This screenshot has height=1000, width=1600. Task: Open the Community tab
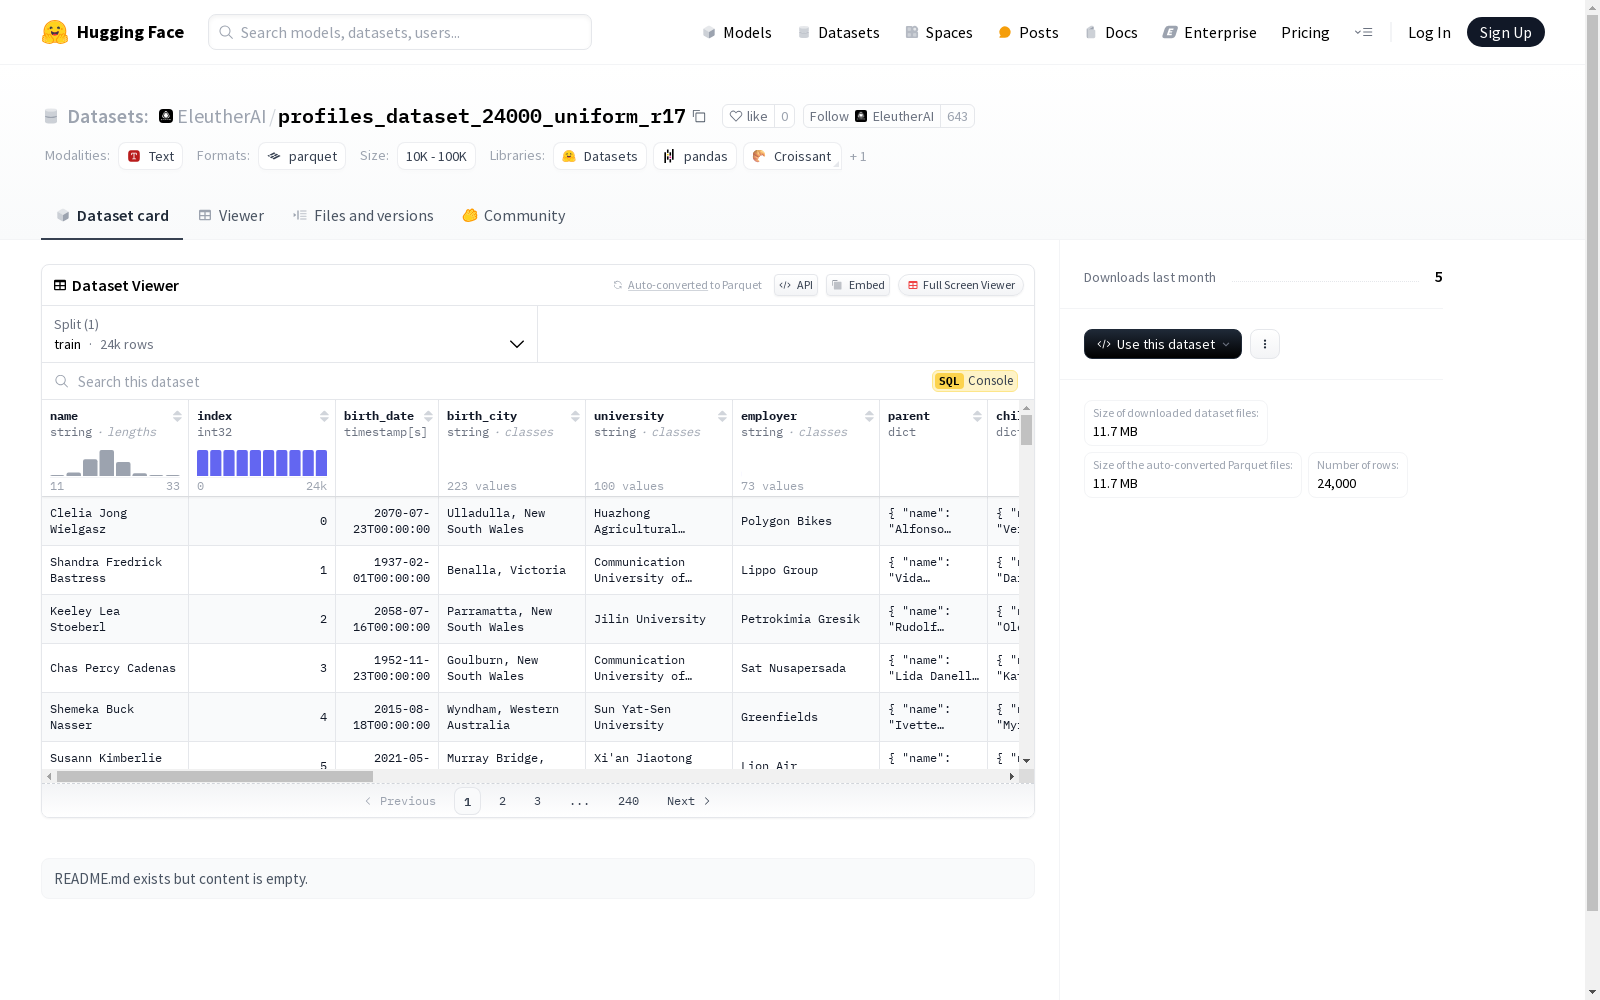coord(514,215)
